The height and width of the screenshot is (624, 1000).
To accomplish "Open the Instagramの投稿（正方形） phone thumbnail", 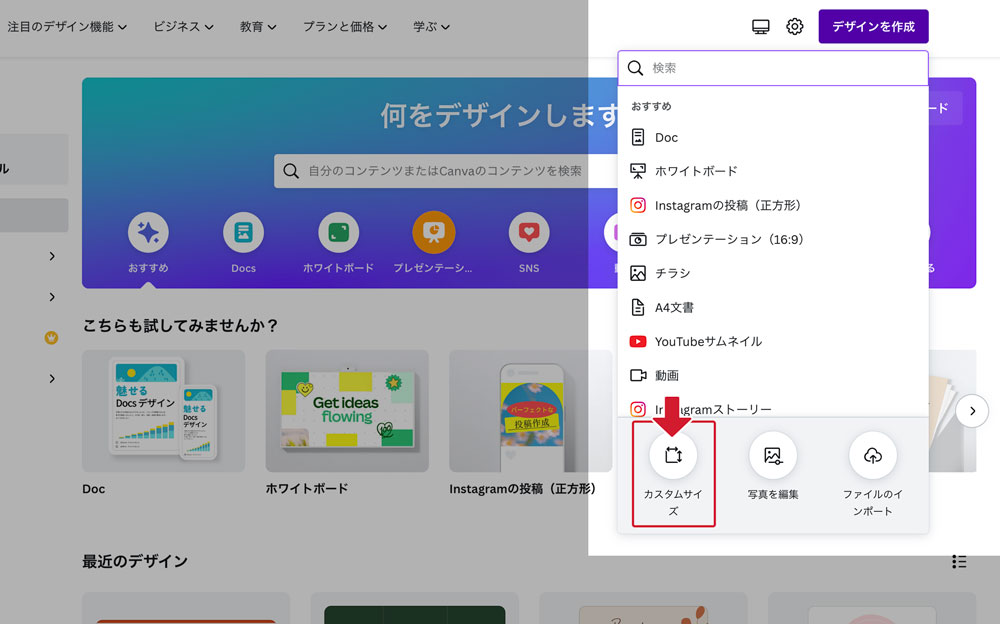I will 531,411.
